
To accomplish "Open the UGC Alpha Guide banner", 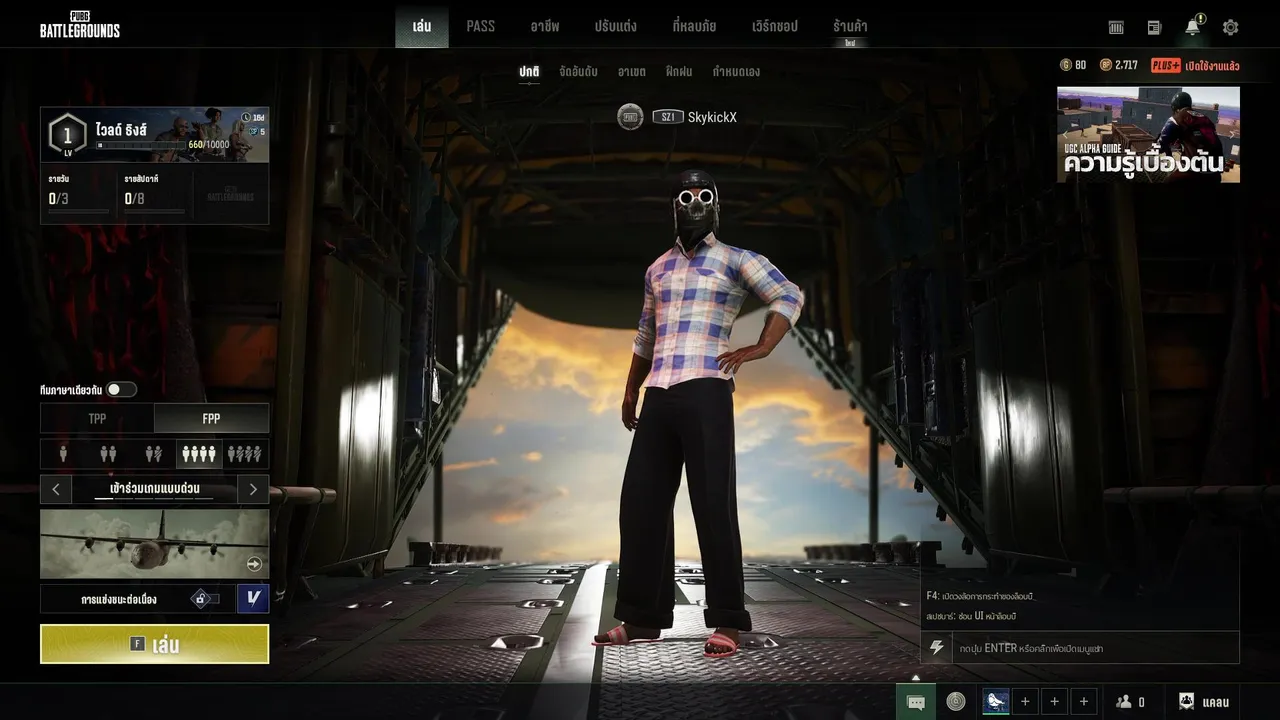I will pos(1148,134).
